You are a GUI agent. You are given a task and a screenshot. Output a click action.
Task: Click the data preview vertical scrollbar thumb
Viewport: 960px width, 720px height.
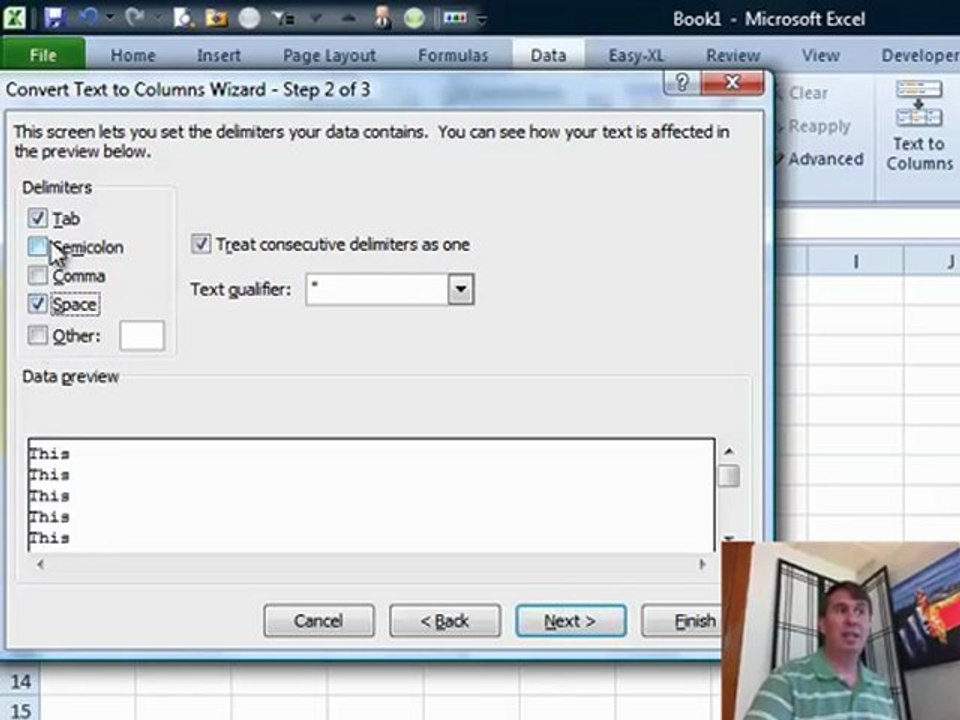click(729, 476)
